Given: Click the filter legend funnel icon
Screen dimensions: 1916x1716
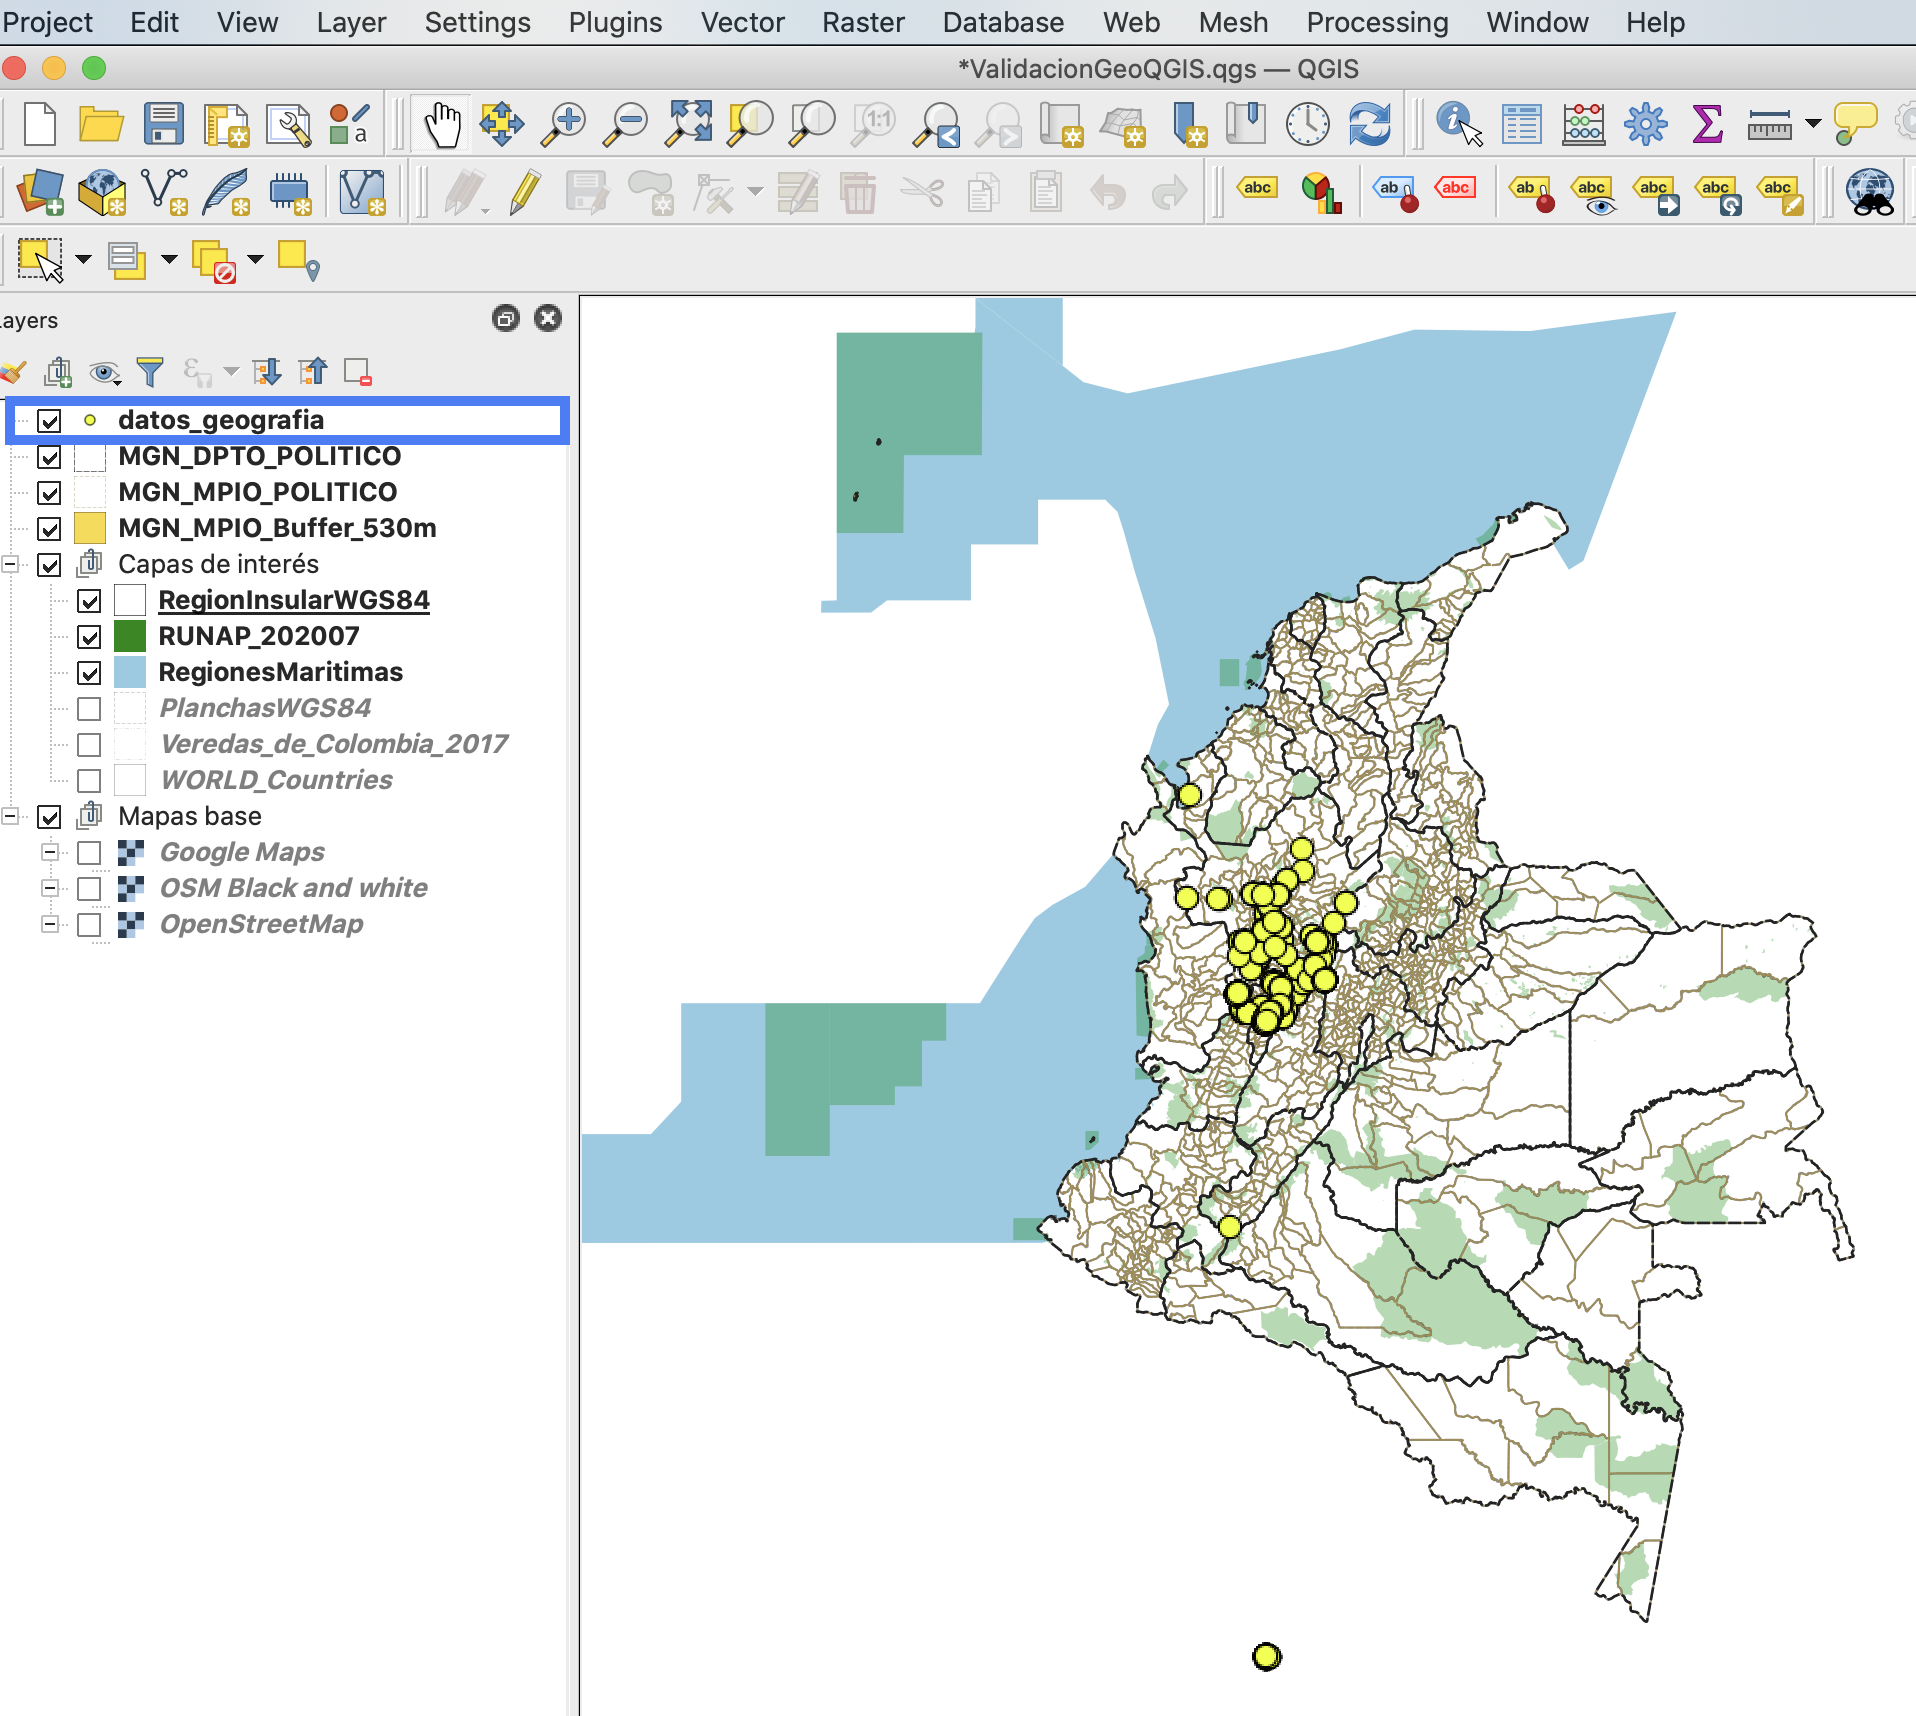Looking at the screenshot, I should tap(150, 372).
